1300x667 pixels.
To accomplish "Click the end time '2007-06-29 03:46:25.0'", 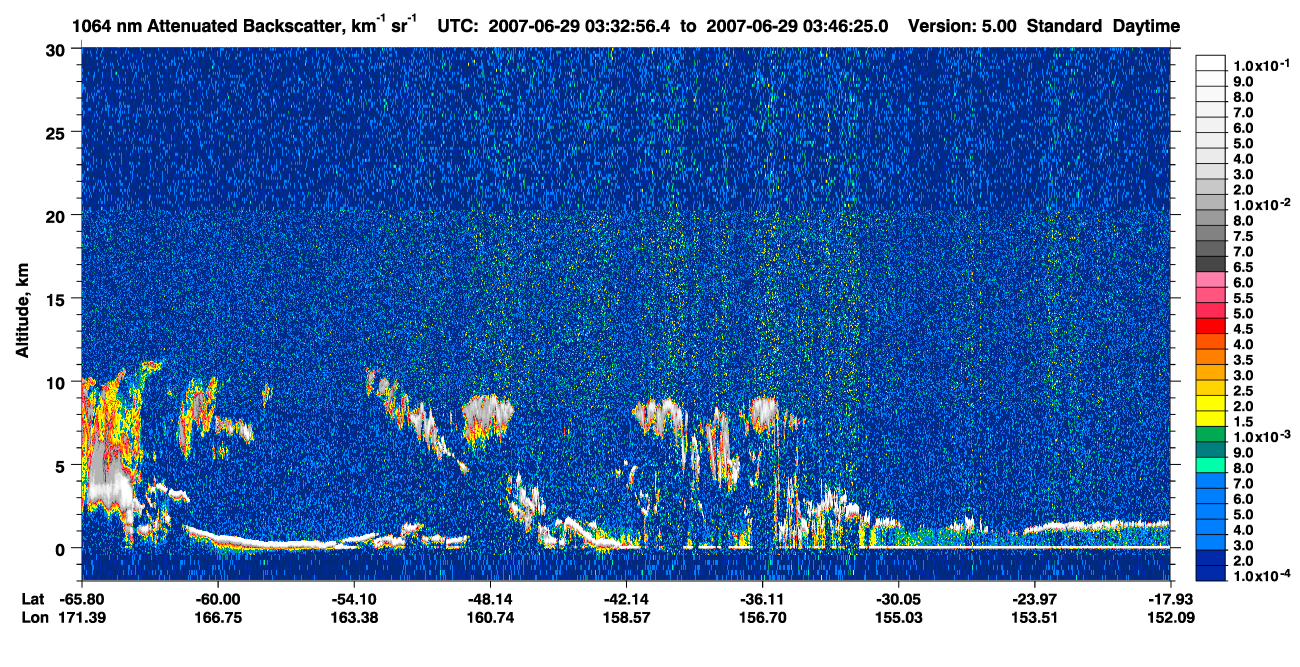I will click(797, 26).
